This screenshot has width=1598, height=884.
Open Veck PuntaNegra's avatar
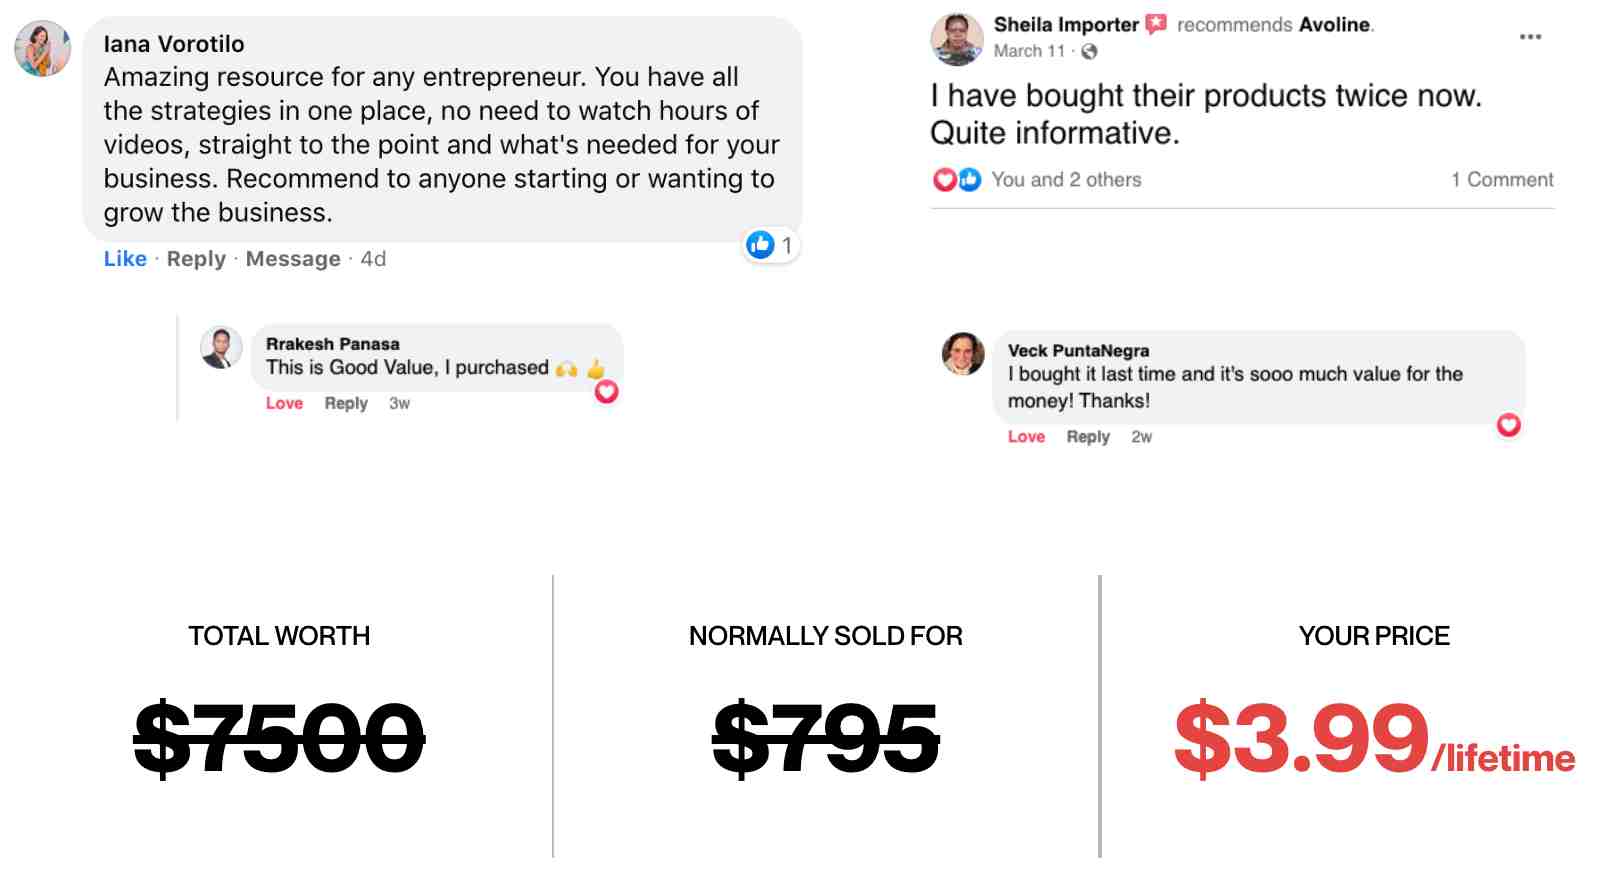point(963,354)
